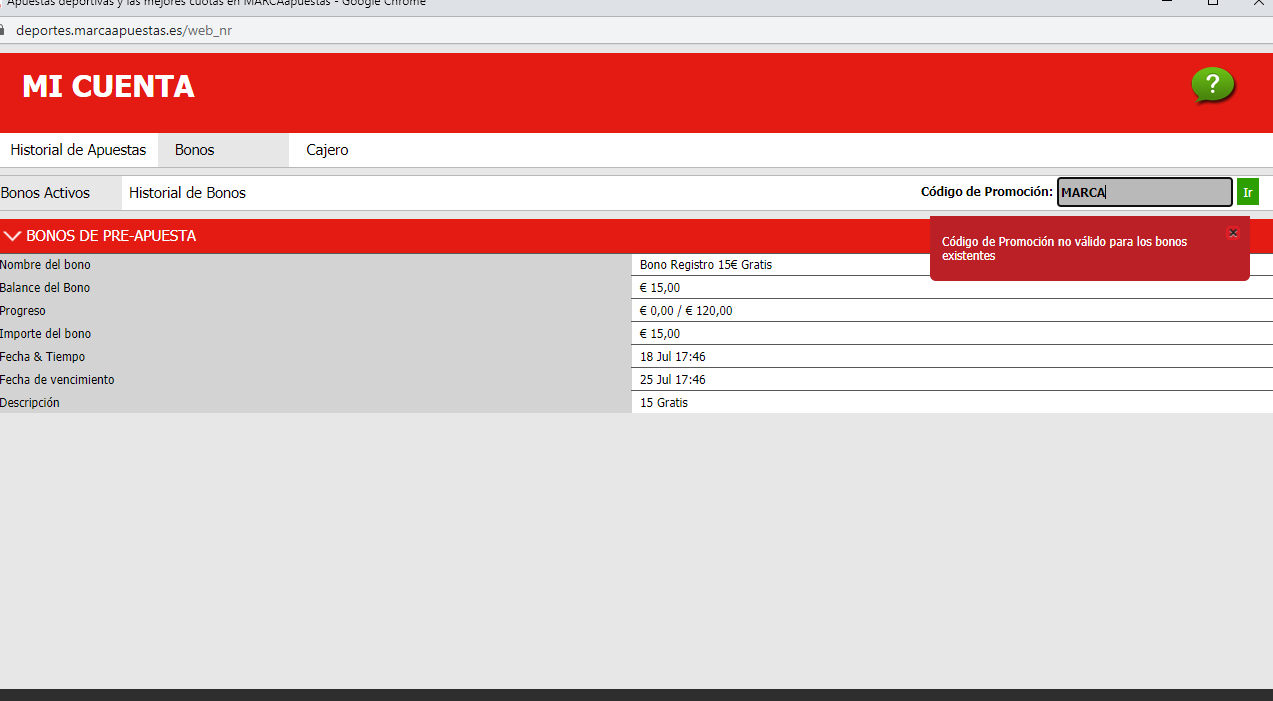Open the Historial de Bonos sub-tab
The height and width of the screenshot is (701, 1273).
tap(187, 193)
